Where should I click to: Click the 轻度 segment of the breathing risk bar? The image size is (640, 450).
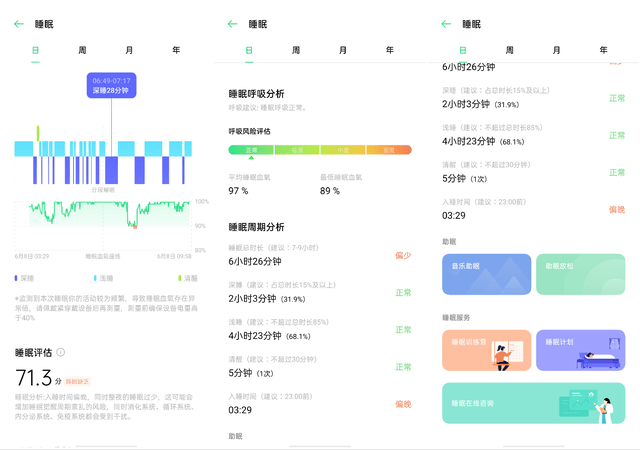point(297,150)
